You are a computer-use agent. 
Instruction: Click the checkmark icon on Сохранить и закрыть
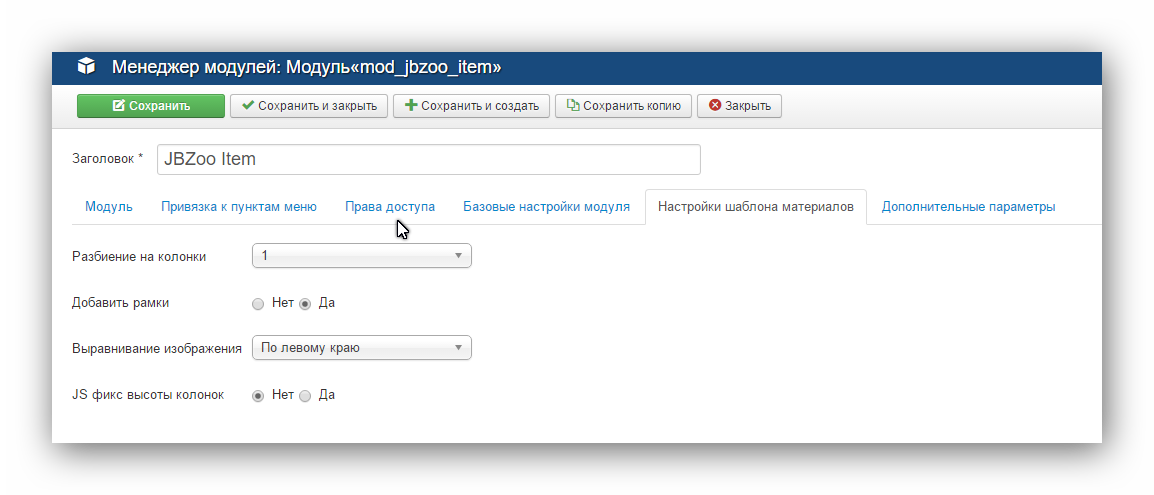[248, 105]
